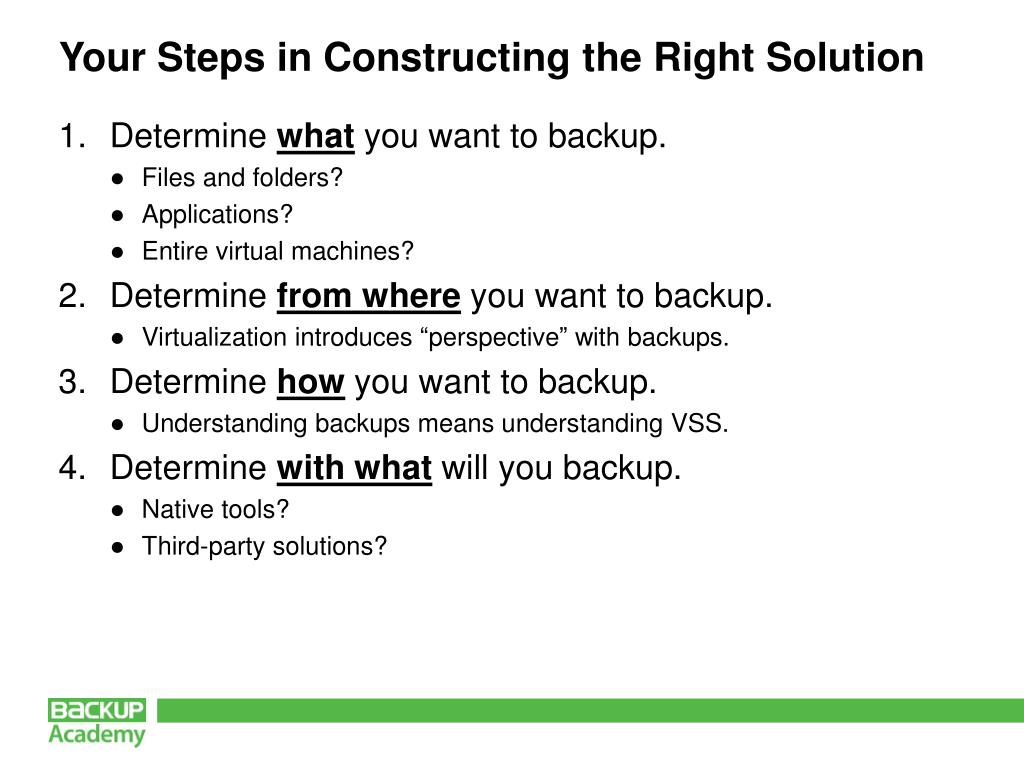The height and width of the screenshot is (768, 1024).
Task: Click step number 4 in the list
Action: pos(72,468)
